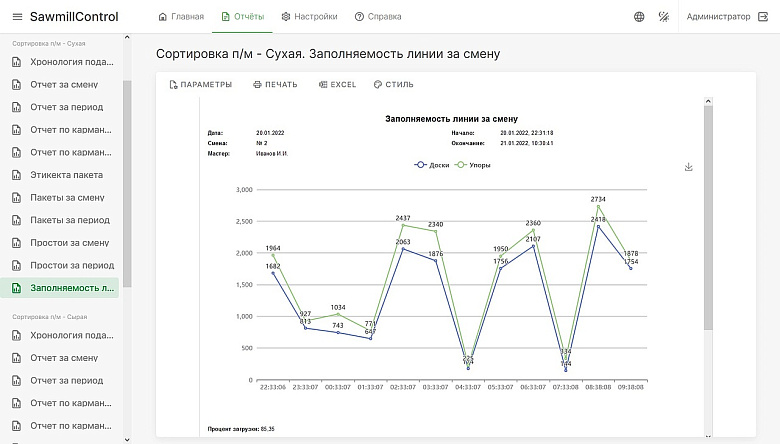Open the hamburger menu next to SawmillControl

[x=17, y=17]
